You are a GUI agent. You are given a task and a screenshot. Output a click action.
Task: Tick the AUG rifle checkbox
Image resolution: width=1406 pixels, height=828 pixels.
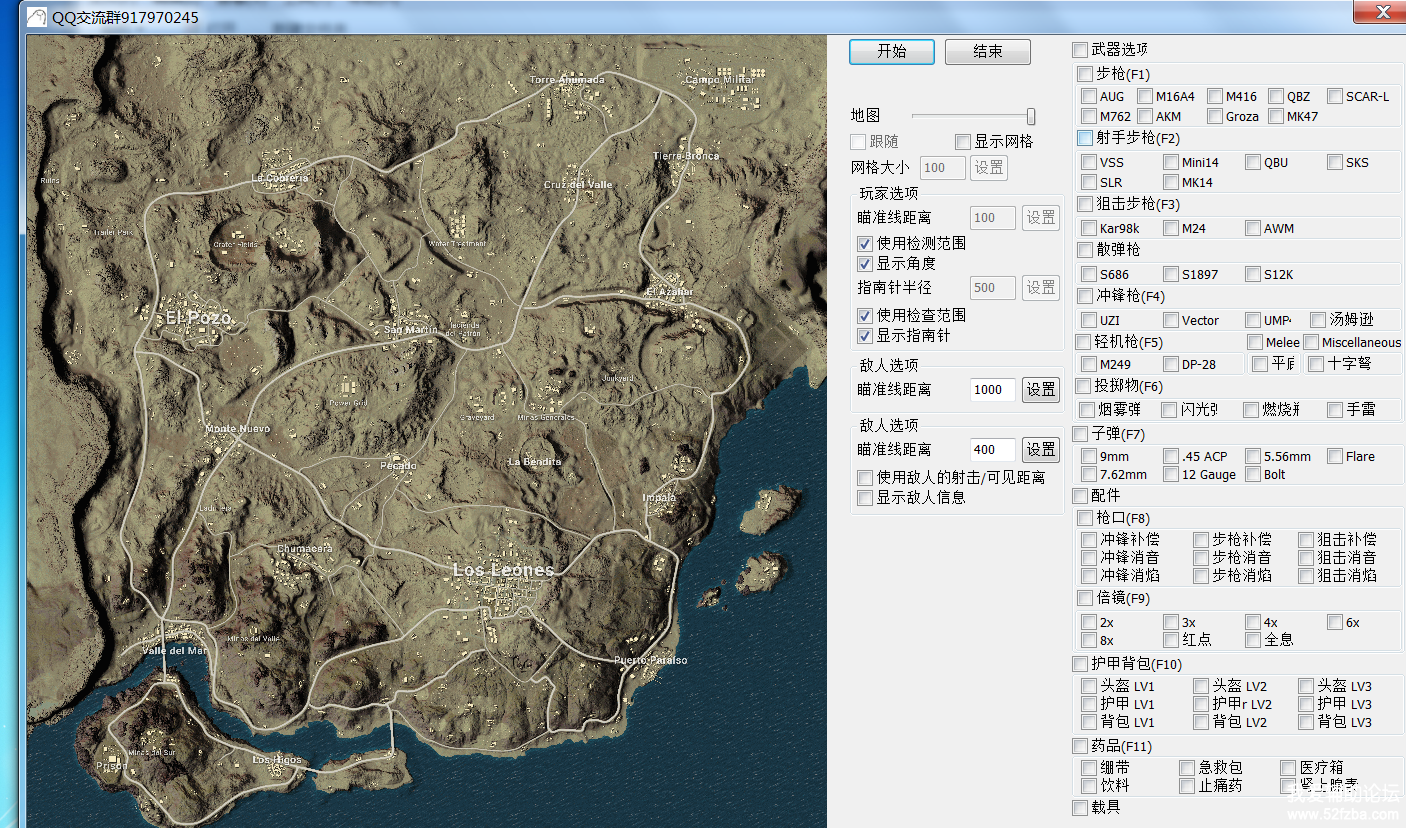(1089, 96)
